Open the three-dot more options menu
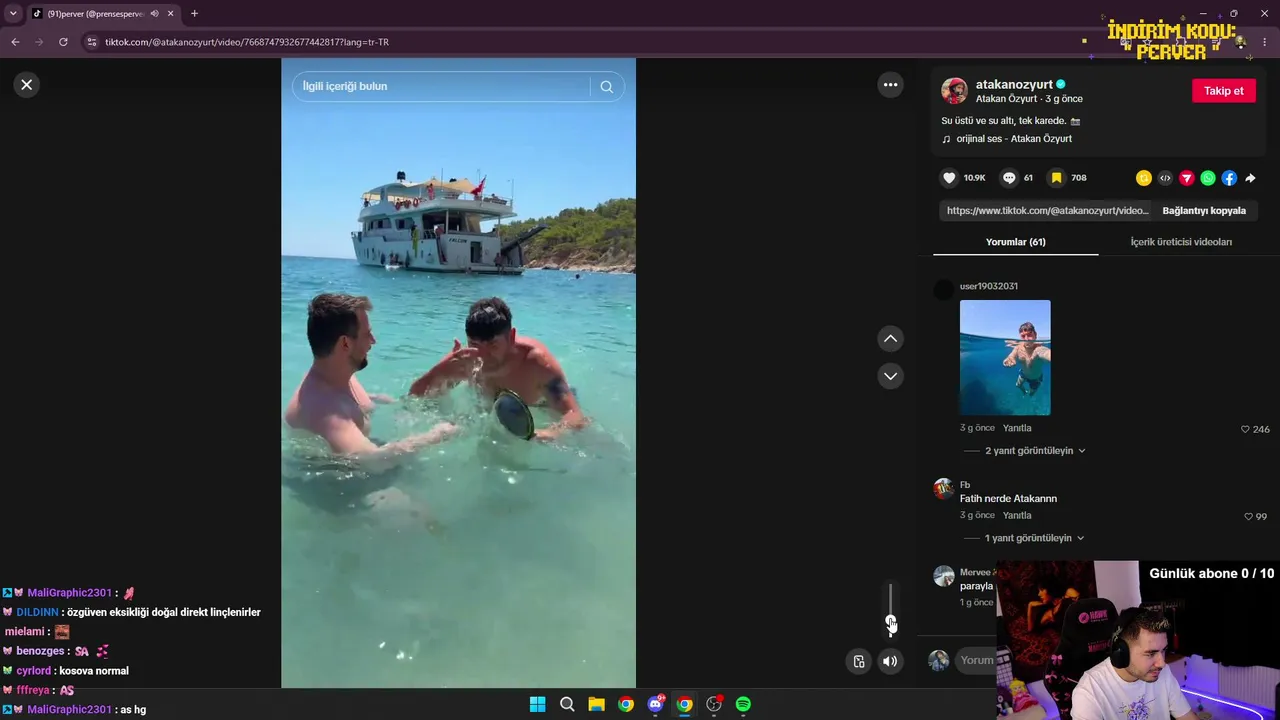Viewport: 1280px width, 720px height. coord(890,85)
